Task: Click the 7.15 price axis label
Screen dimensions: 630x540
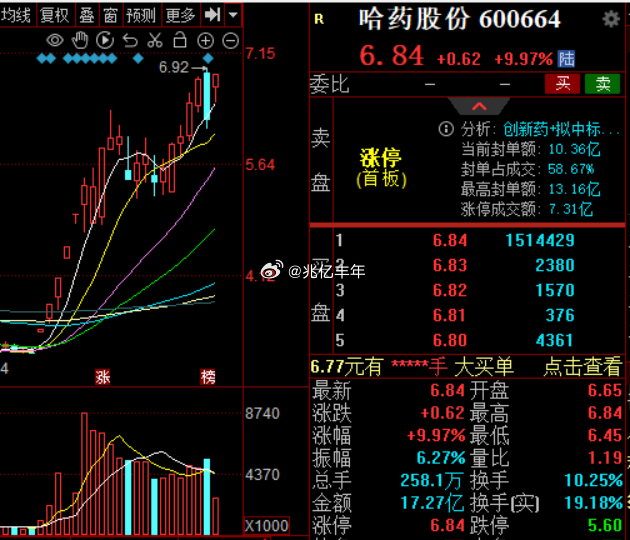Action: pos(260,53)
